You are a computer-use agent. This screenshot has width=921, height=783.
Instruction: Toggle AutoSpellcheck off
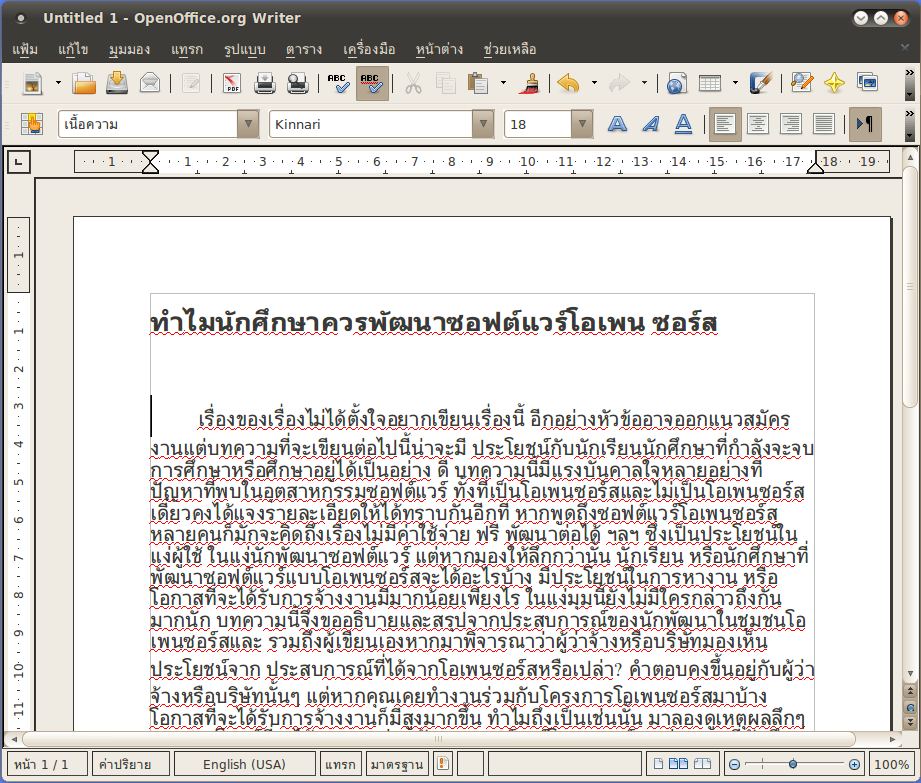click(372, 83)
